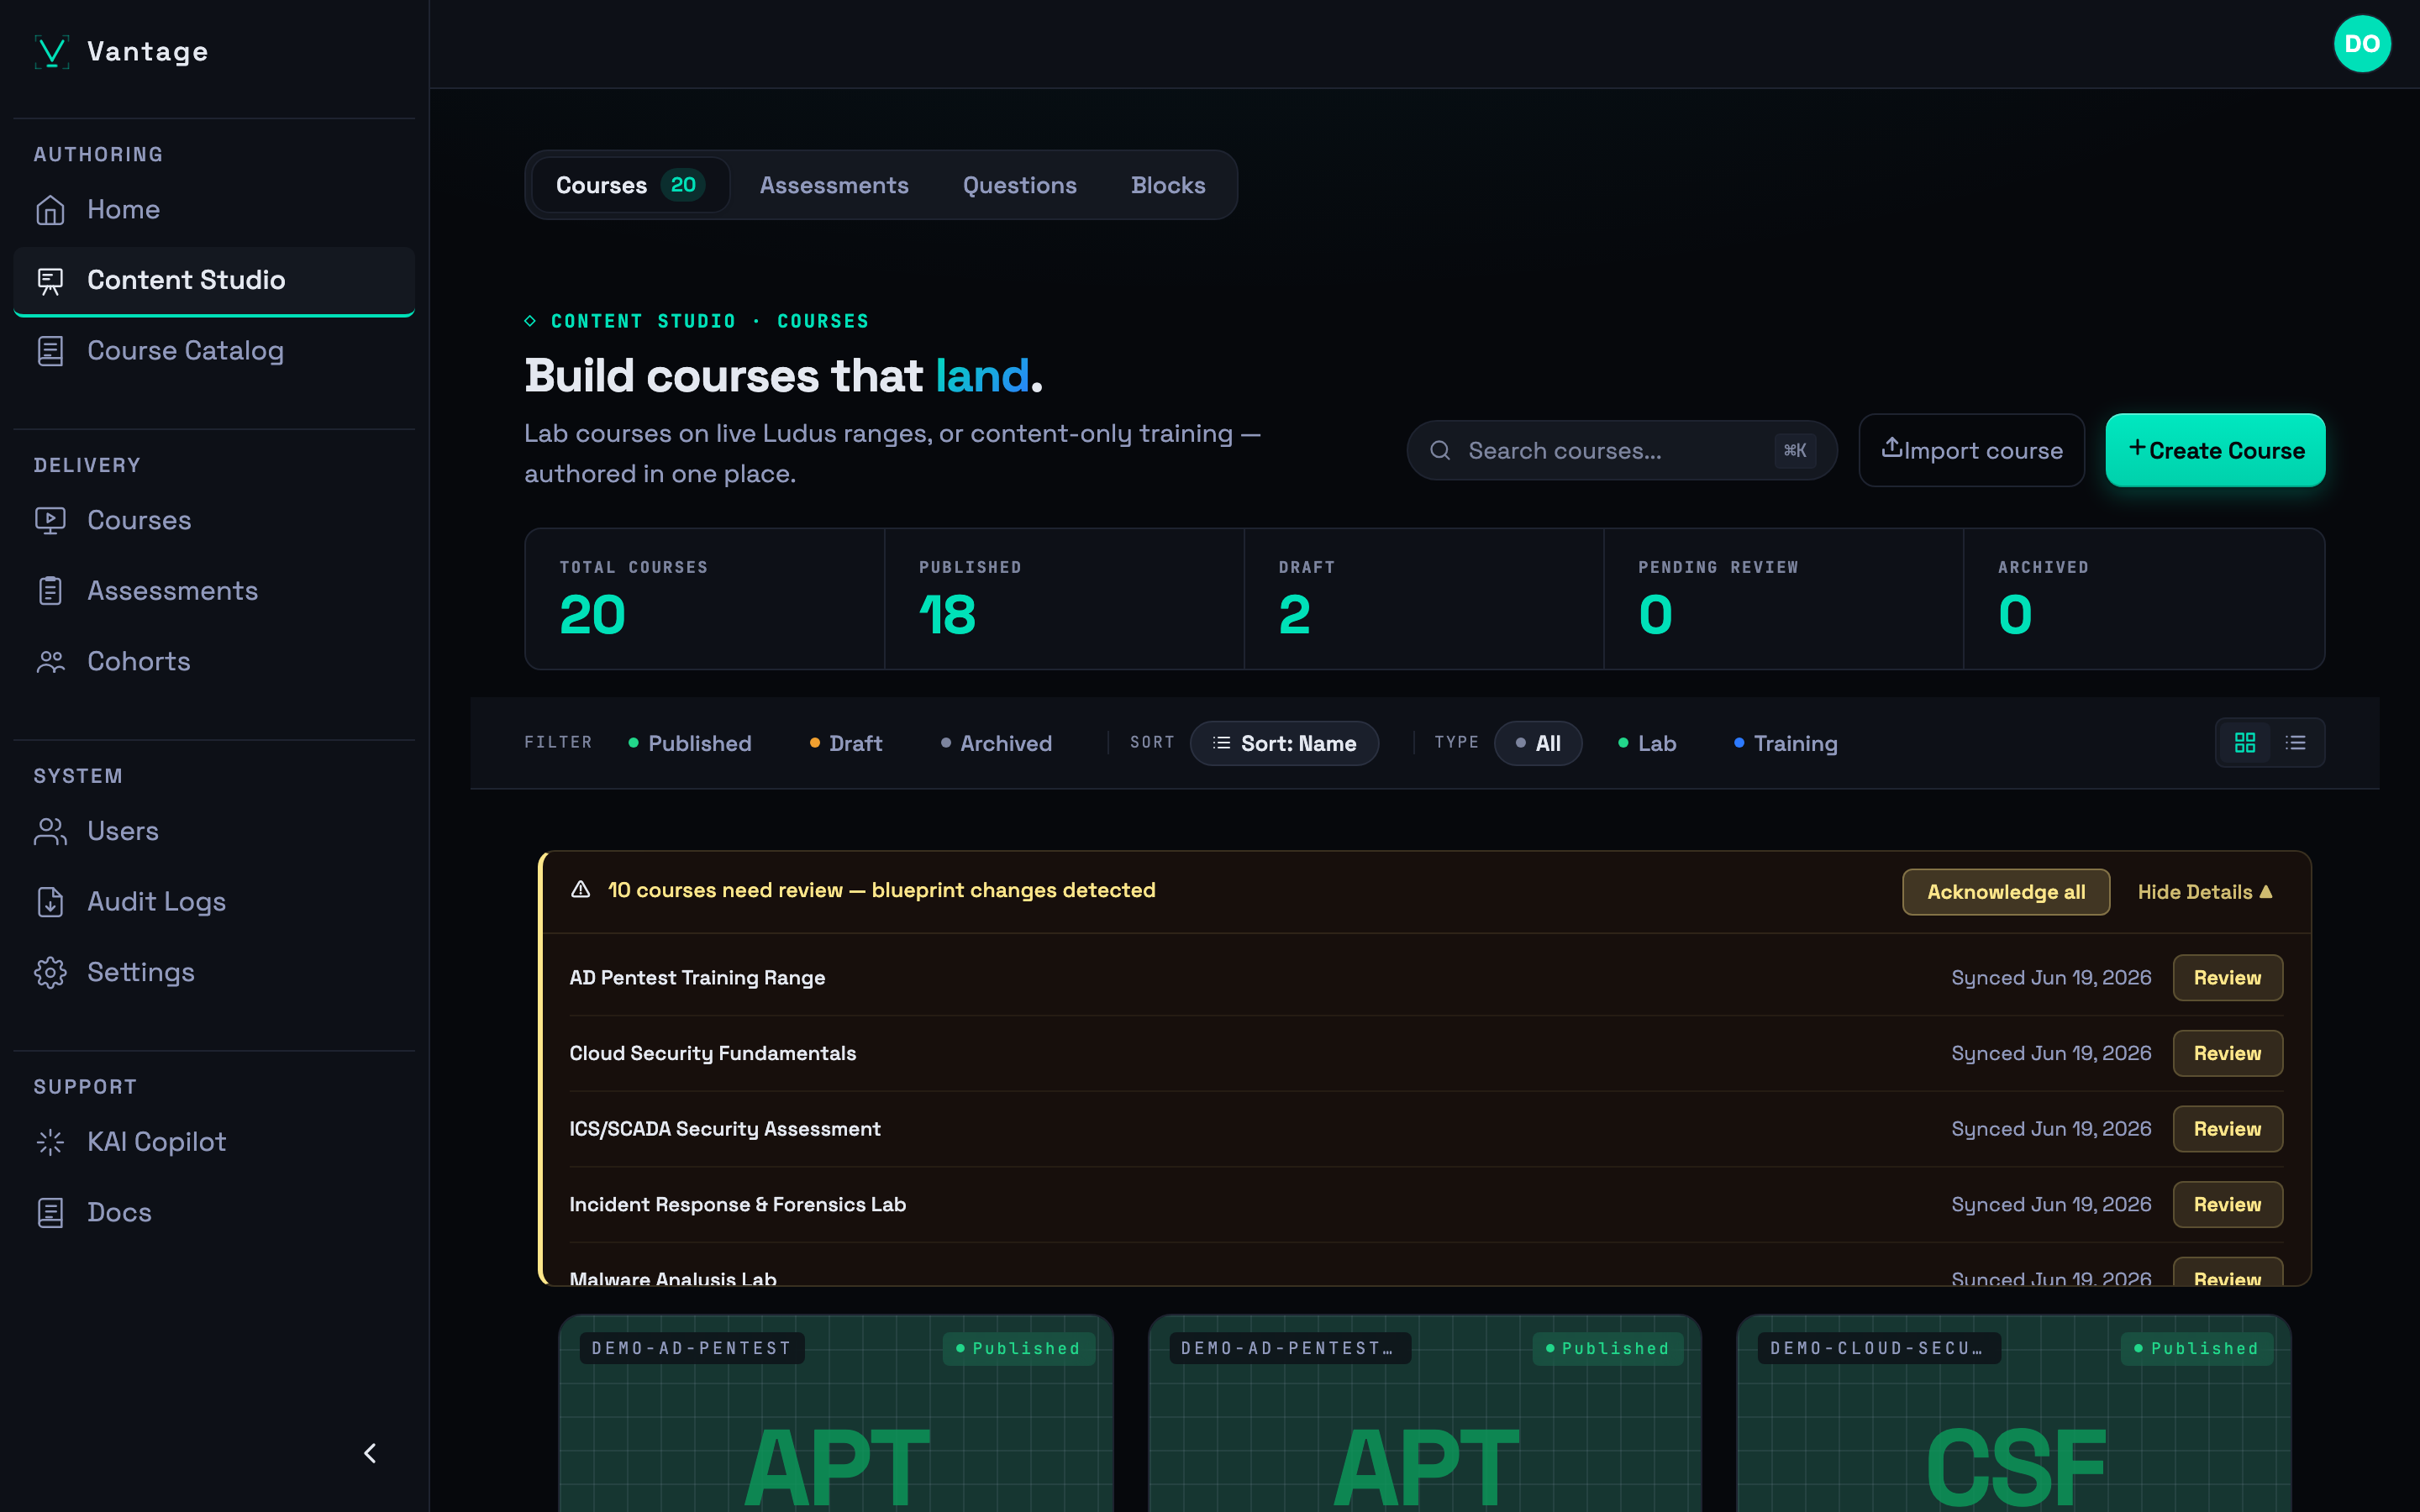The height and width of the screenshot is (1512, 2420).
Task: Focus the Search courses input field
Action: coord(1621,450)
